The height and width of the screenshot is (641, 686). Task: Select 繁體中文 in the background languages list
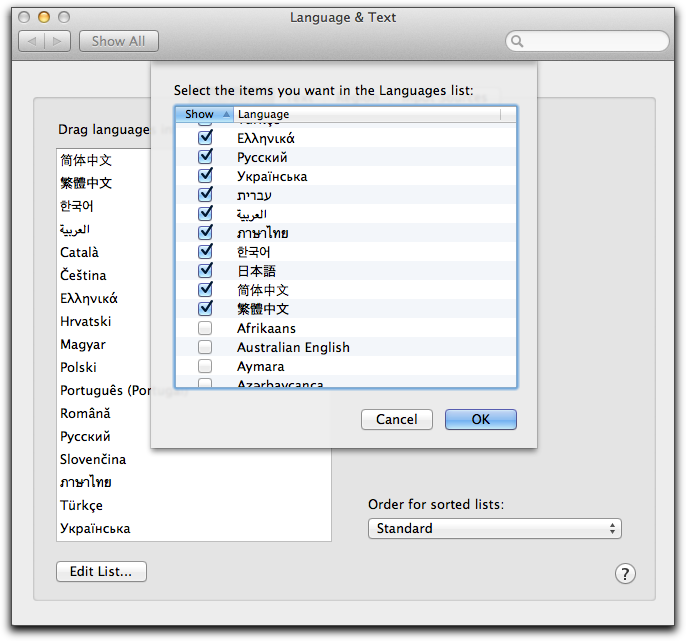point(86,183)
